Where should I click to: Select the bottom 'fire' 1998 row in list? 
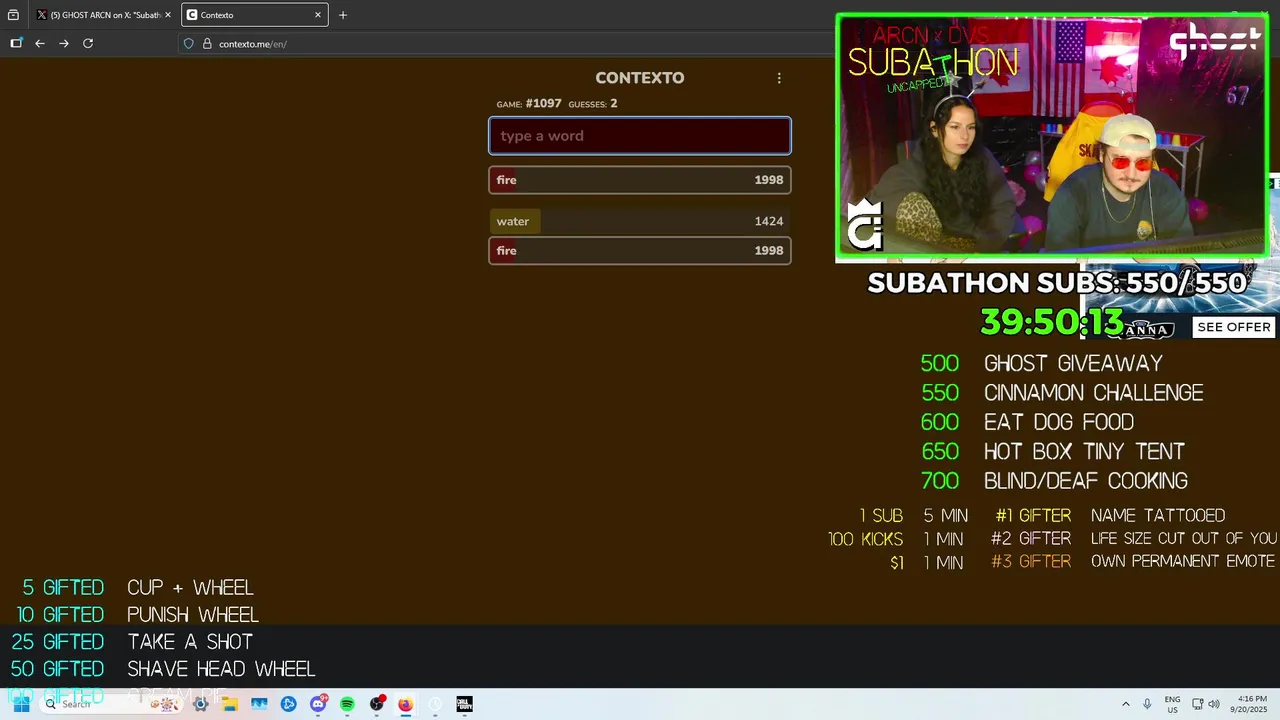pyautogui.click(x=640, y=250)
